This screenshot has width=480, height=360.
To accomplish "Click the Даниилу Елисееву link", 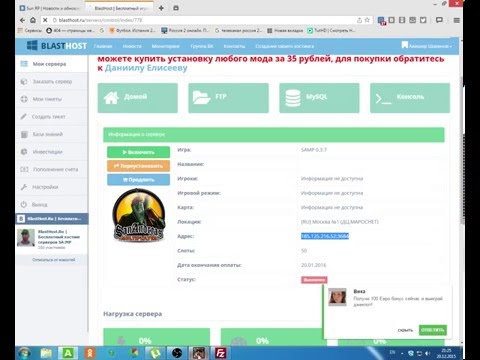I will (x=146, y=68).
